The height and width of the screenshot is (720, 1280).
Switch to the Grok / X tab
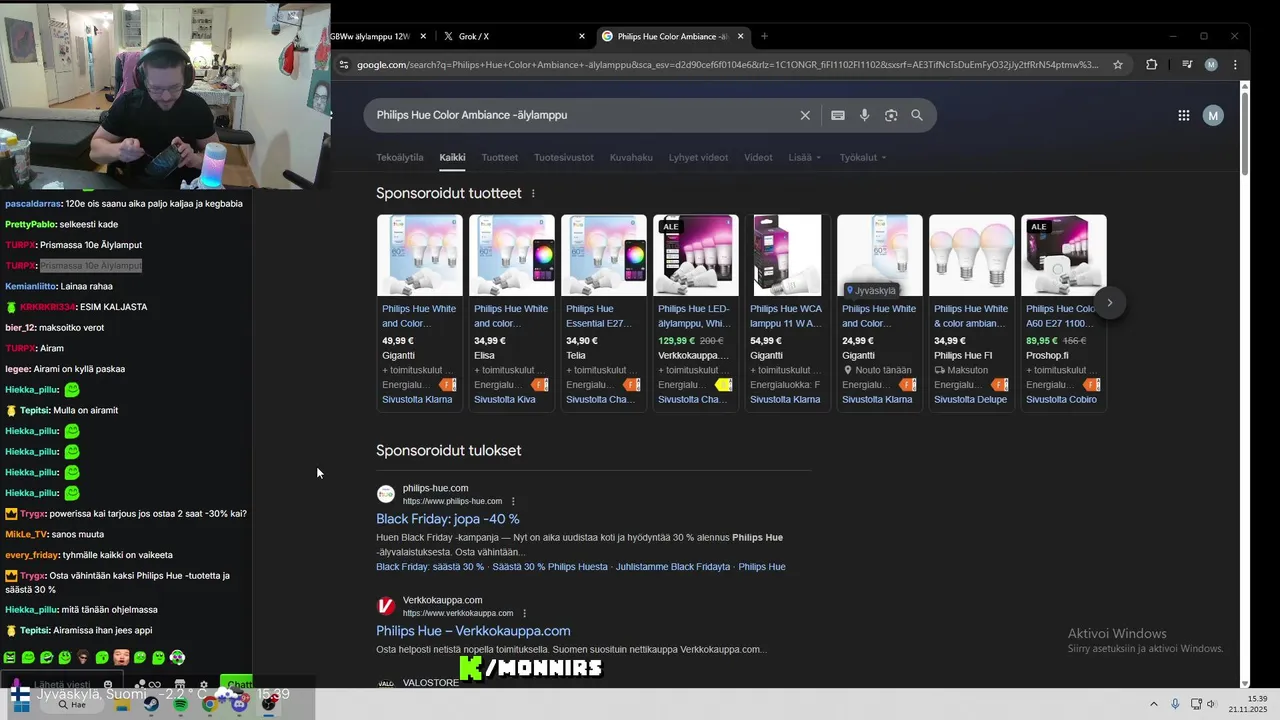513,36
